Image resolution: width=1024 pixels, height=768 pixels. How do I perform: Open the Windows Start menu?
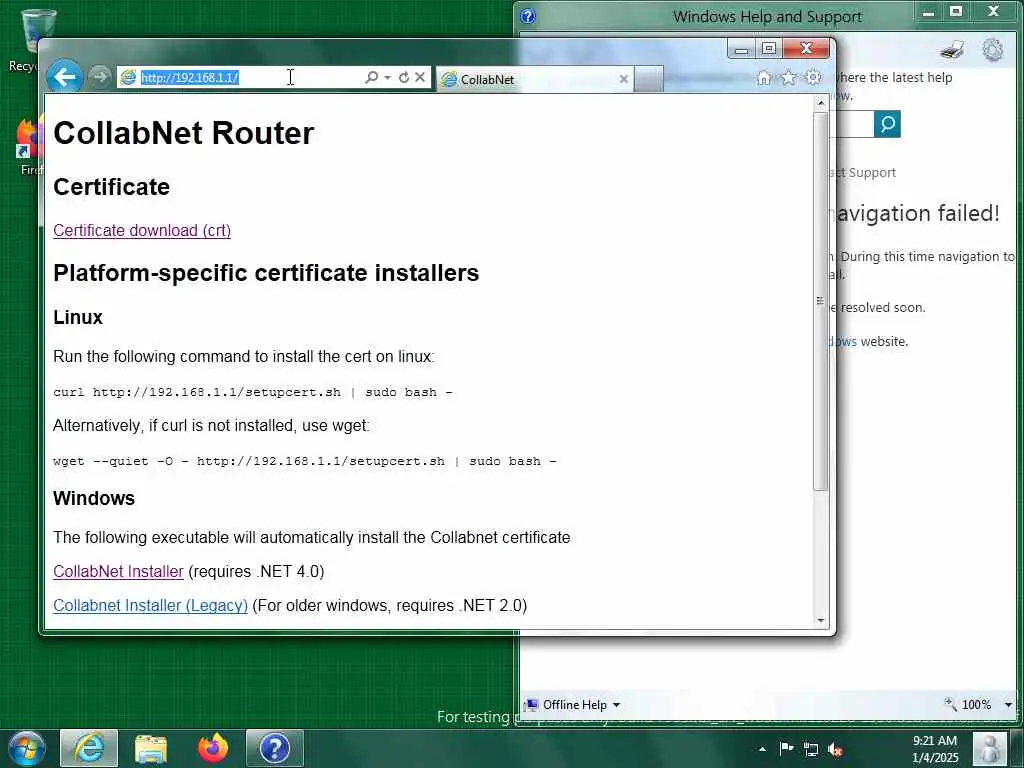coord(27,748)
